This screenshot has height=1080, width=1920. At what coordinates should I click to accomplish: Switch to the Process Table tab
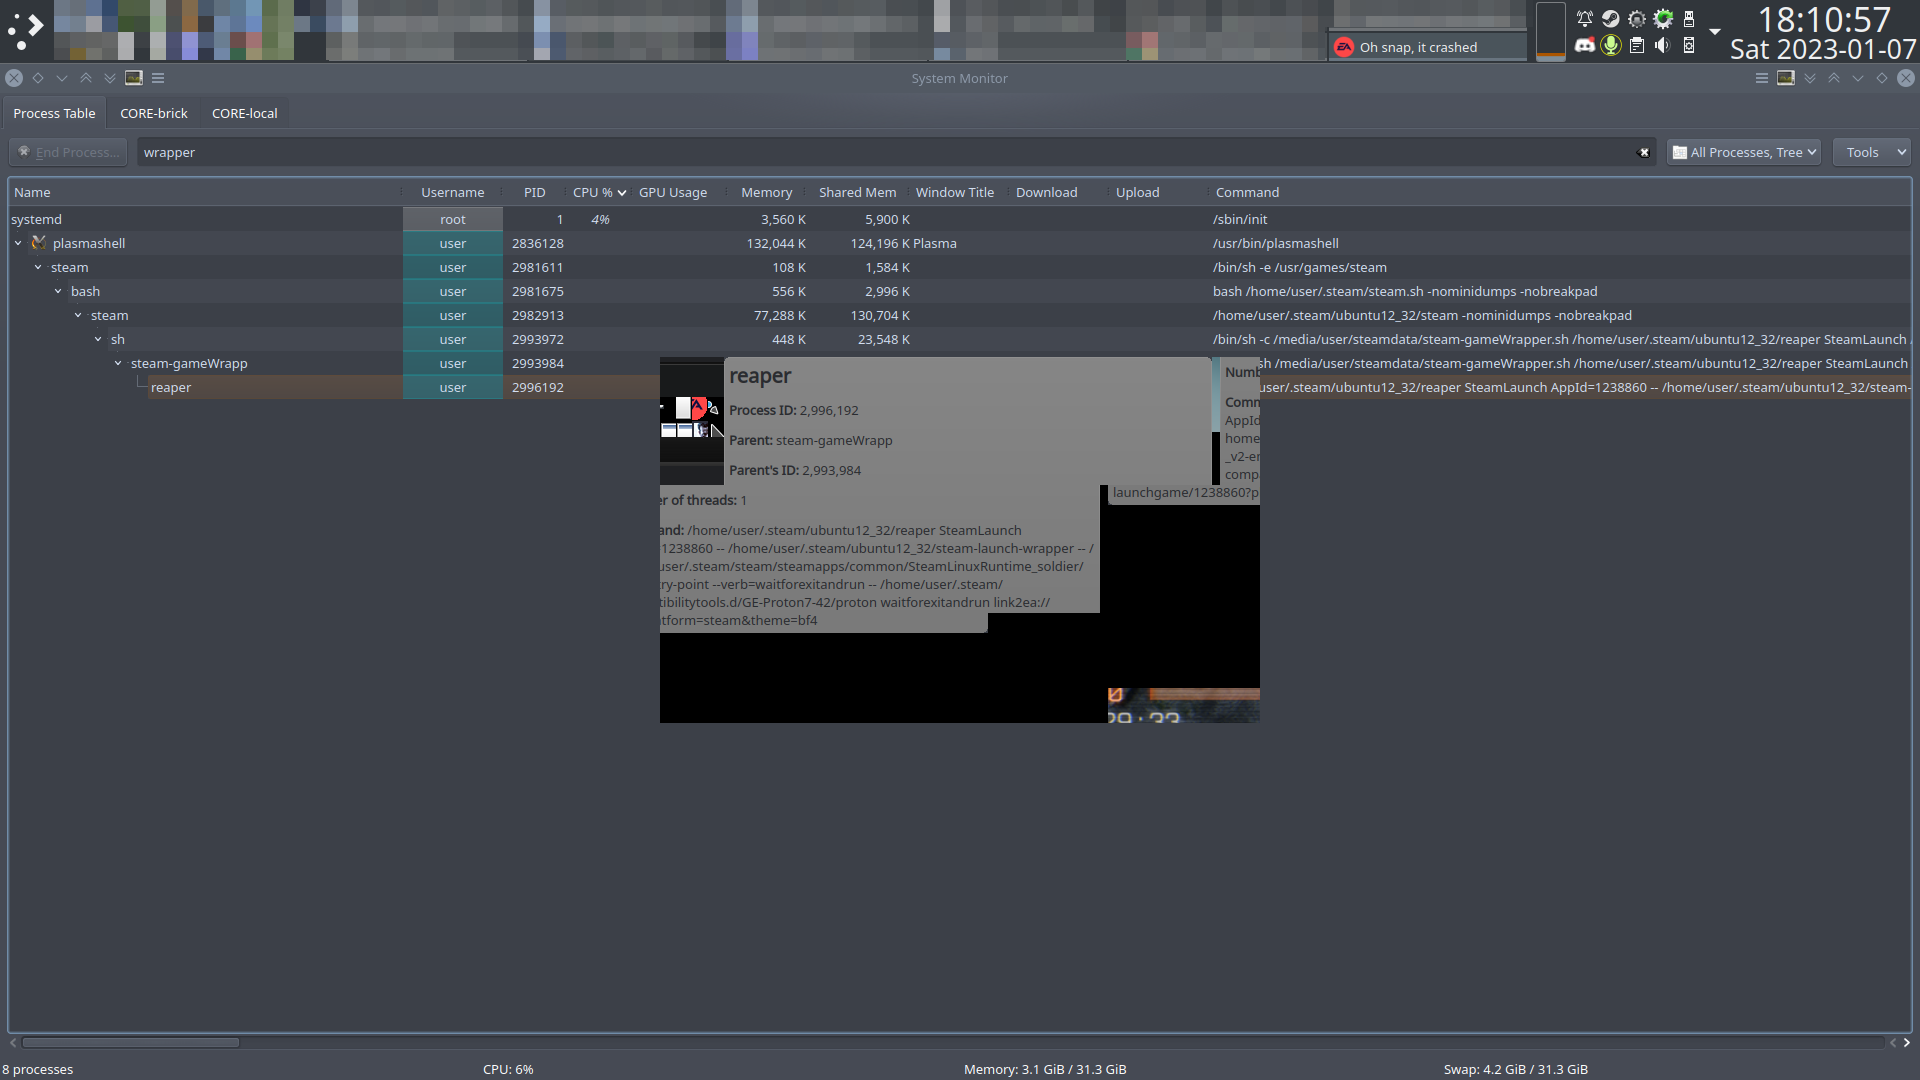click(x=54, y=113)
